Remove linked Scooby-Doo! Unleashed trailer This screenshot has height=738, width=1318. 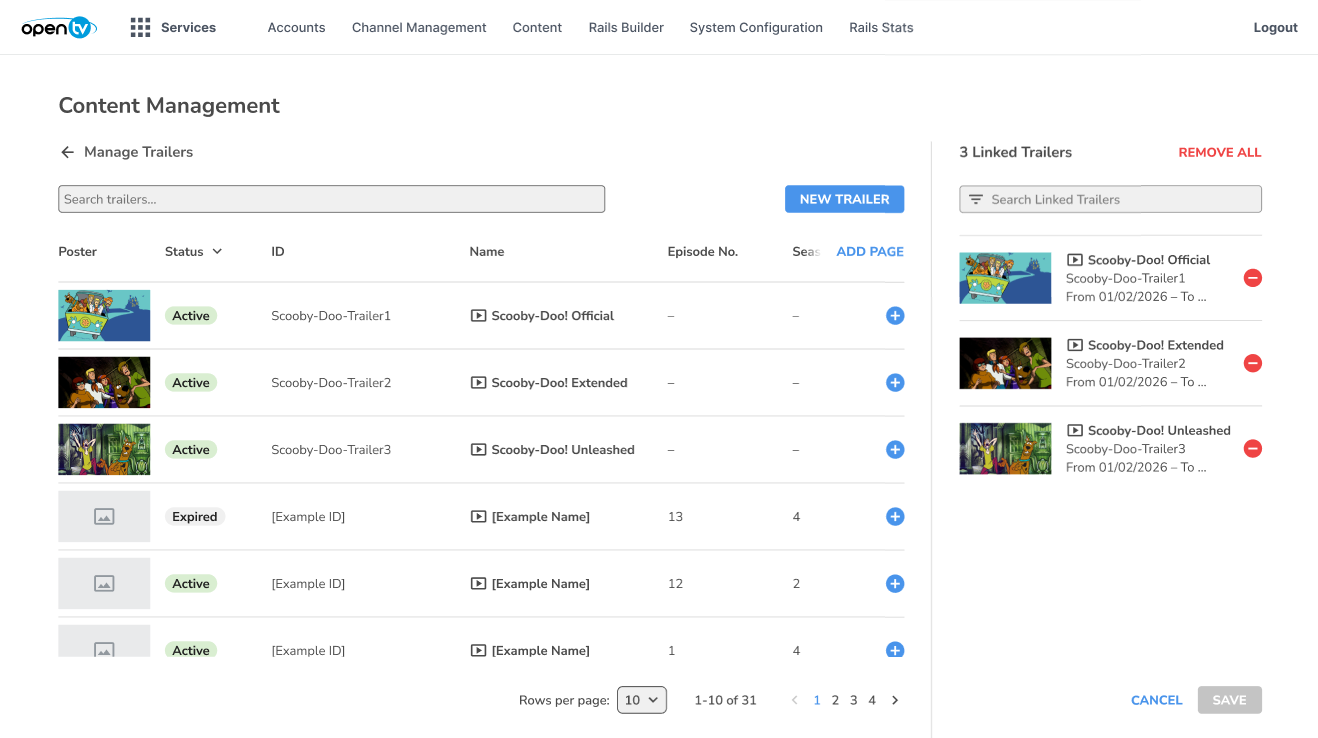click(1252, 449)
